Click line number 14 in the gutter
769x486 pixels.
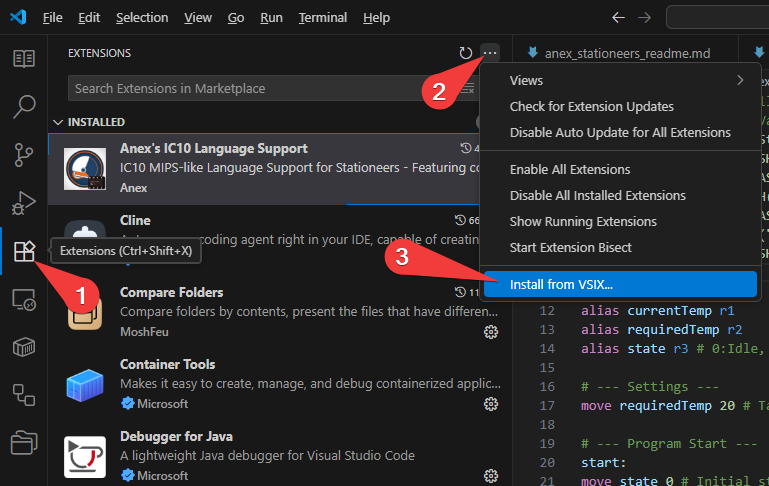point(547,349)
